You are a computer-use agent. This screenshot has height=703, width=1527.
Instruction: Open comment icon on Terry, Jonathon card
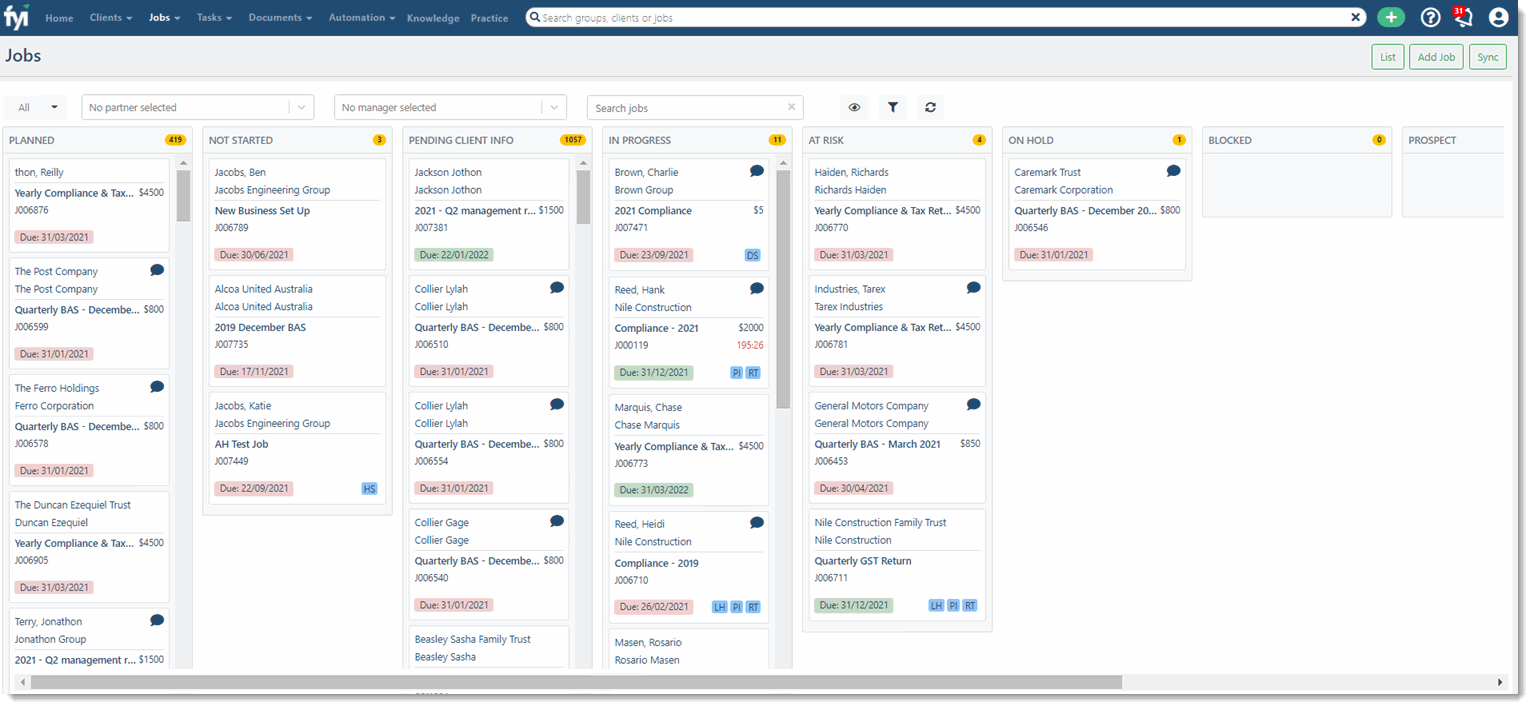click(x=157, y=621)
